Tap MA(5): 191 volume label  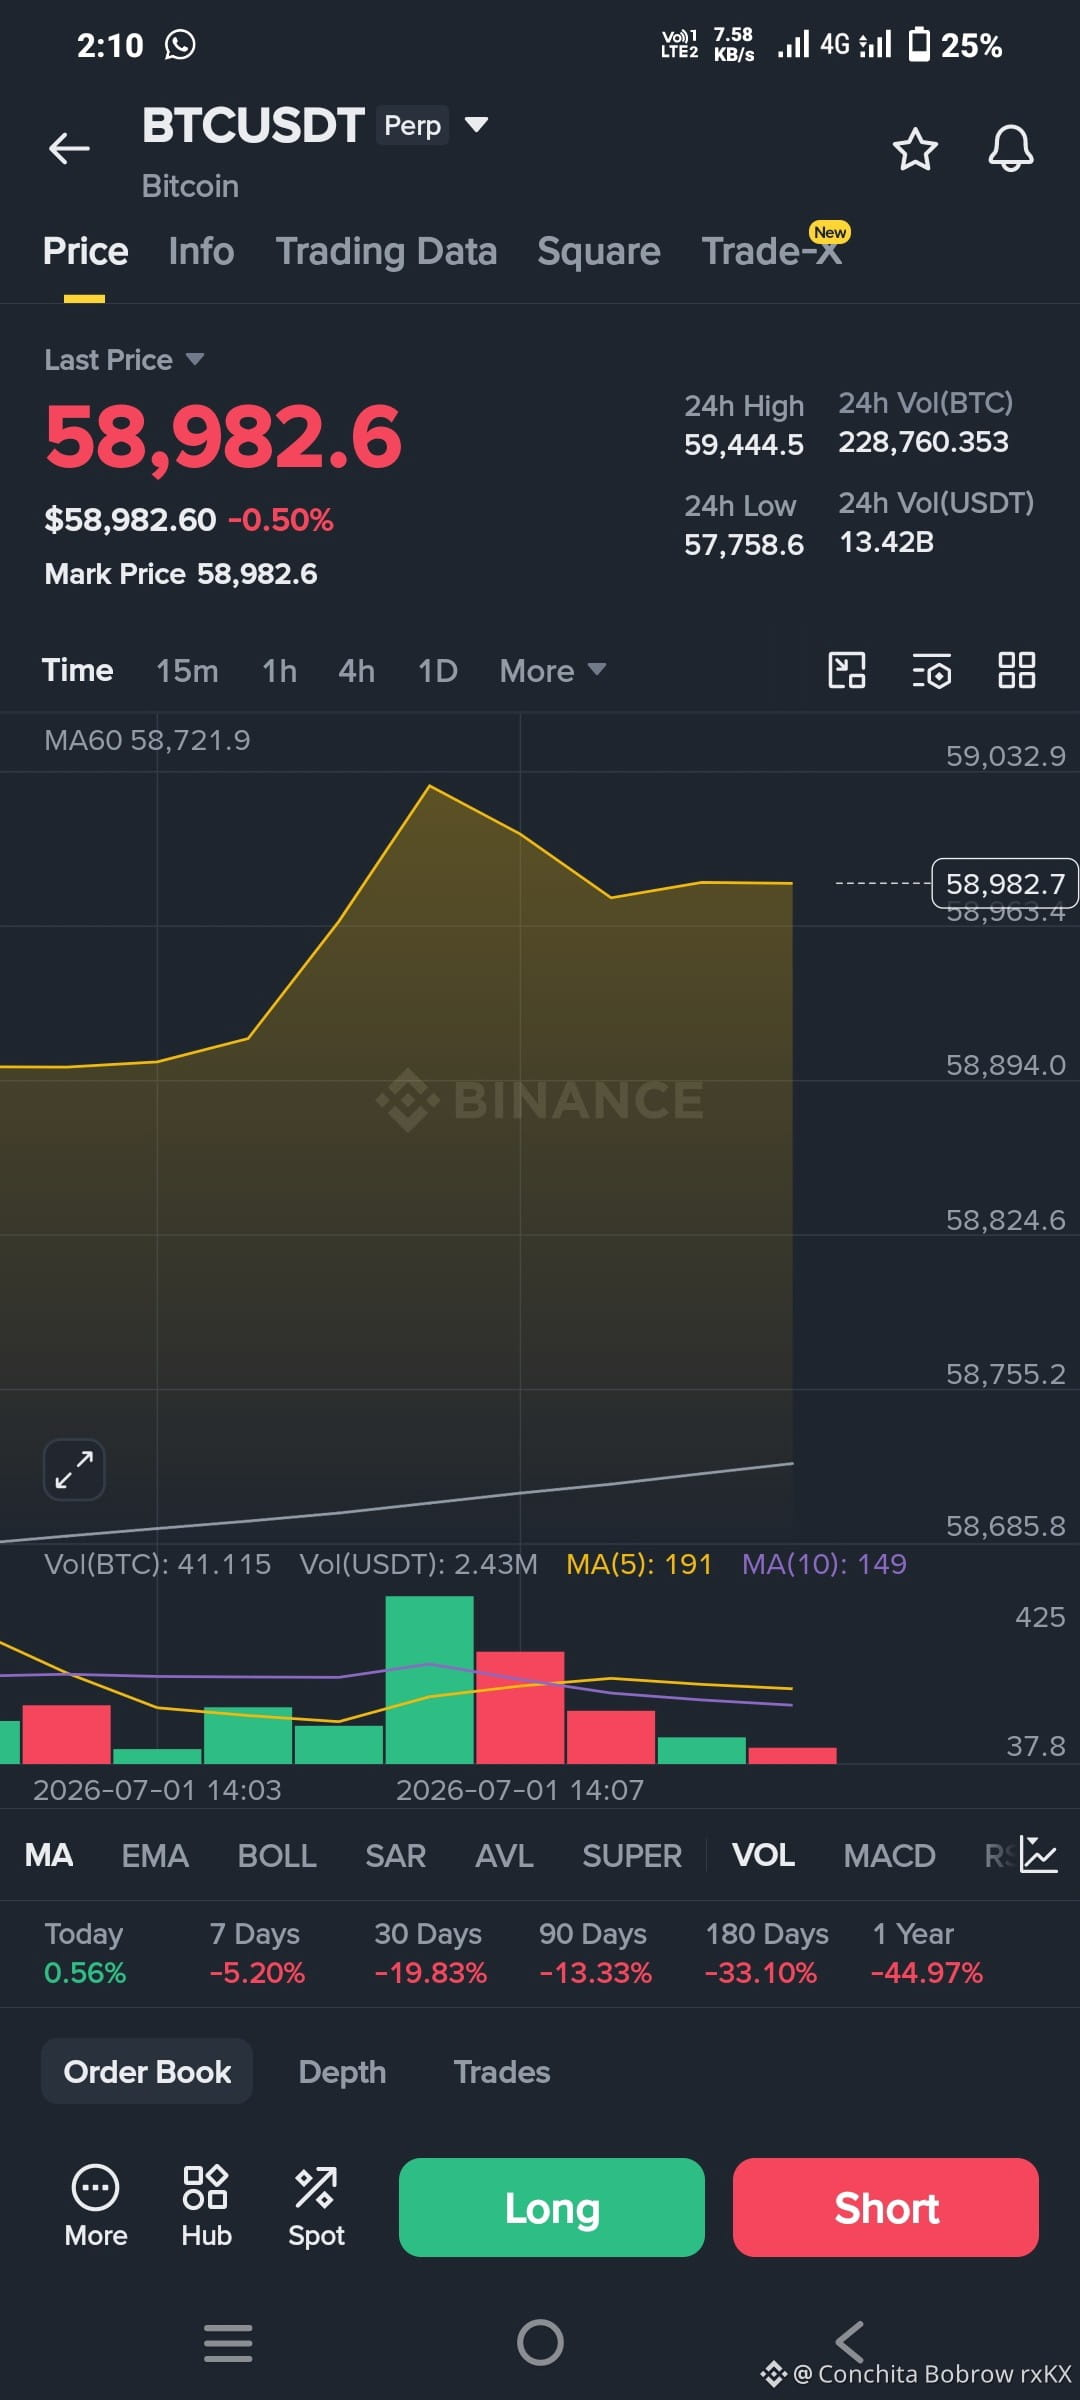pos(639,1564)
